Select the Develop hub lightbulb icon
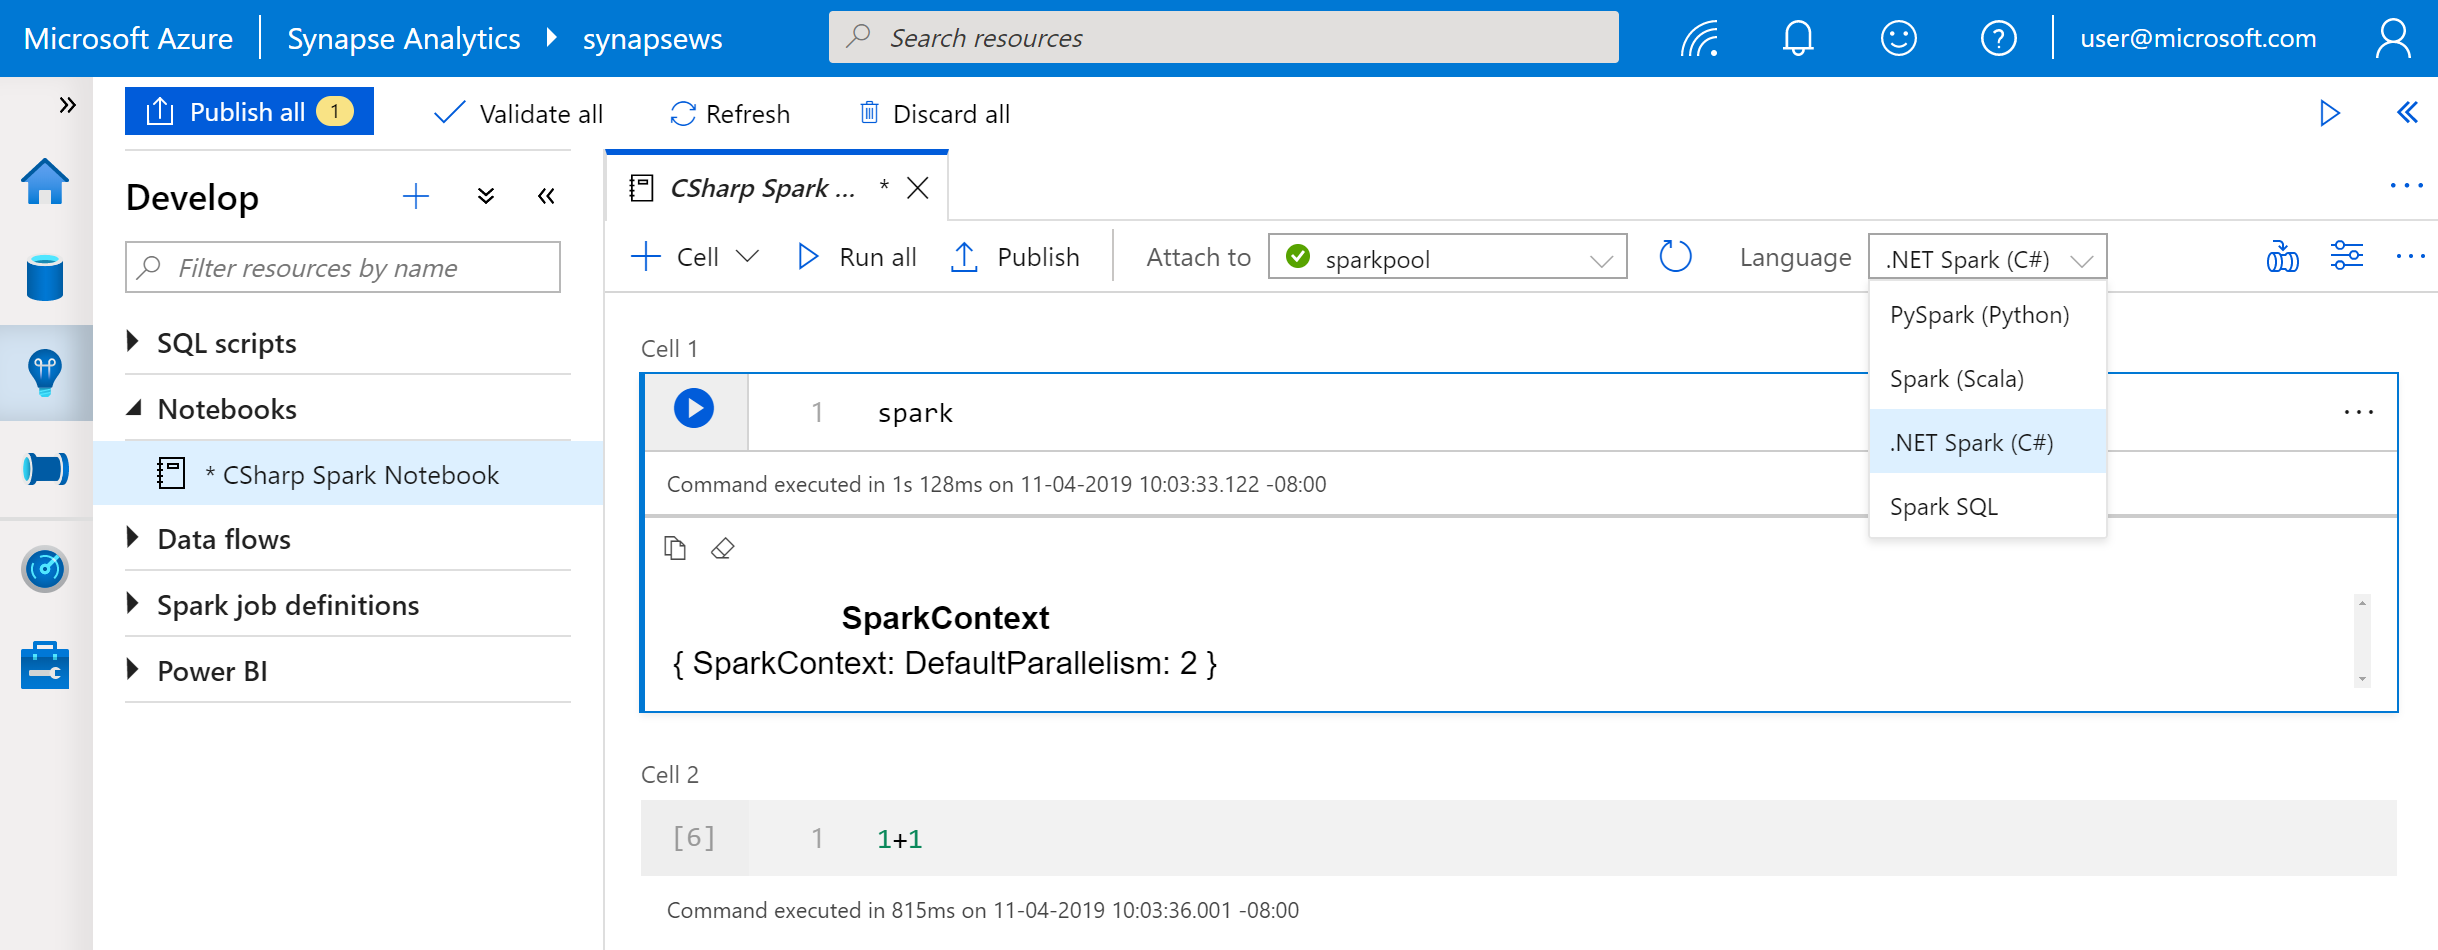The image size is (2438, 950). pos(45,373)
